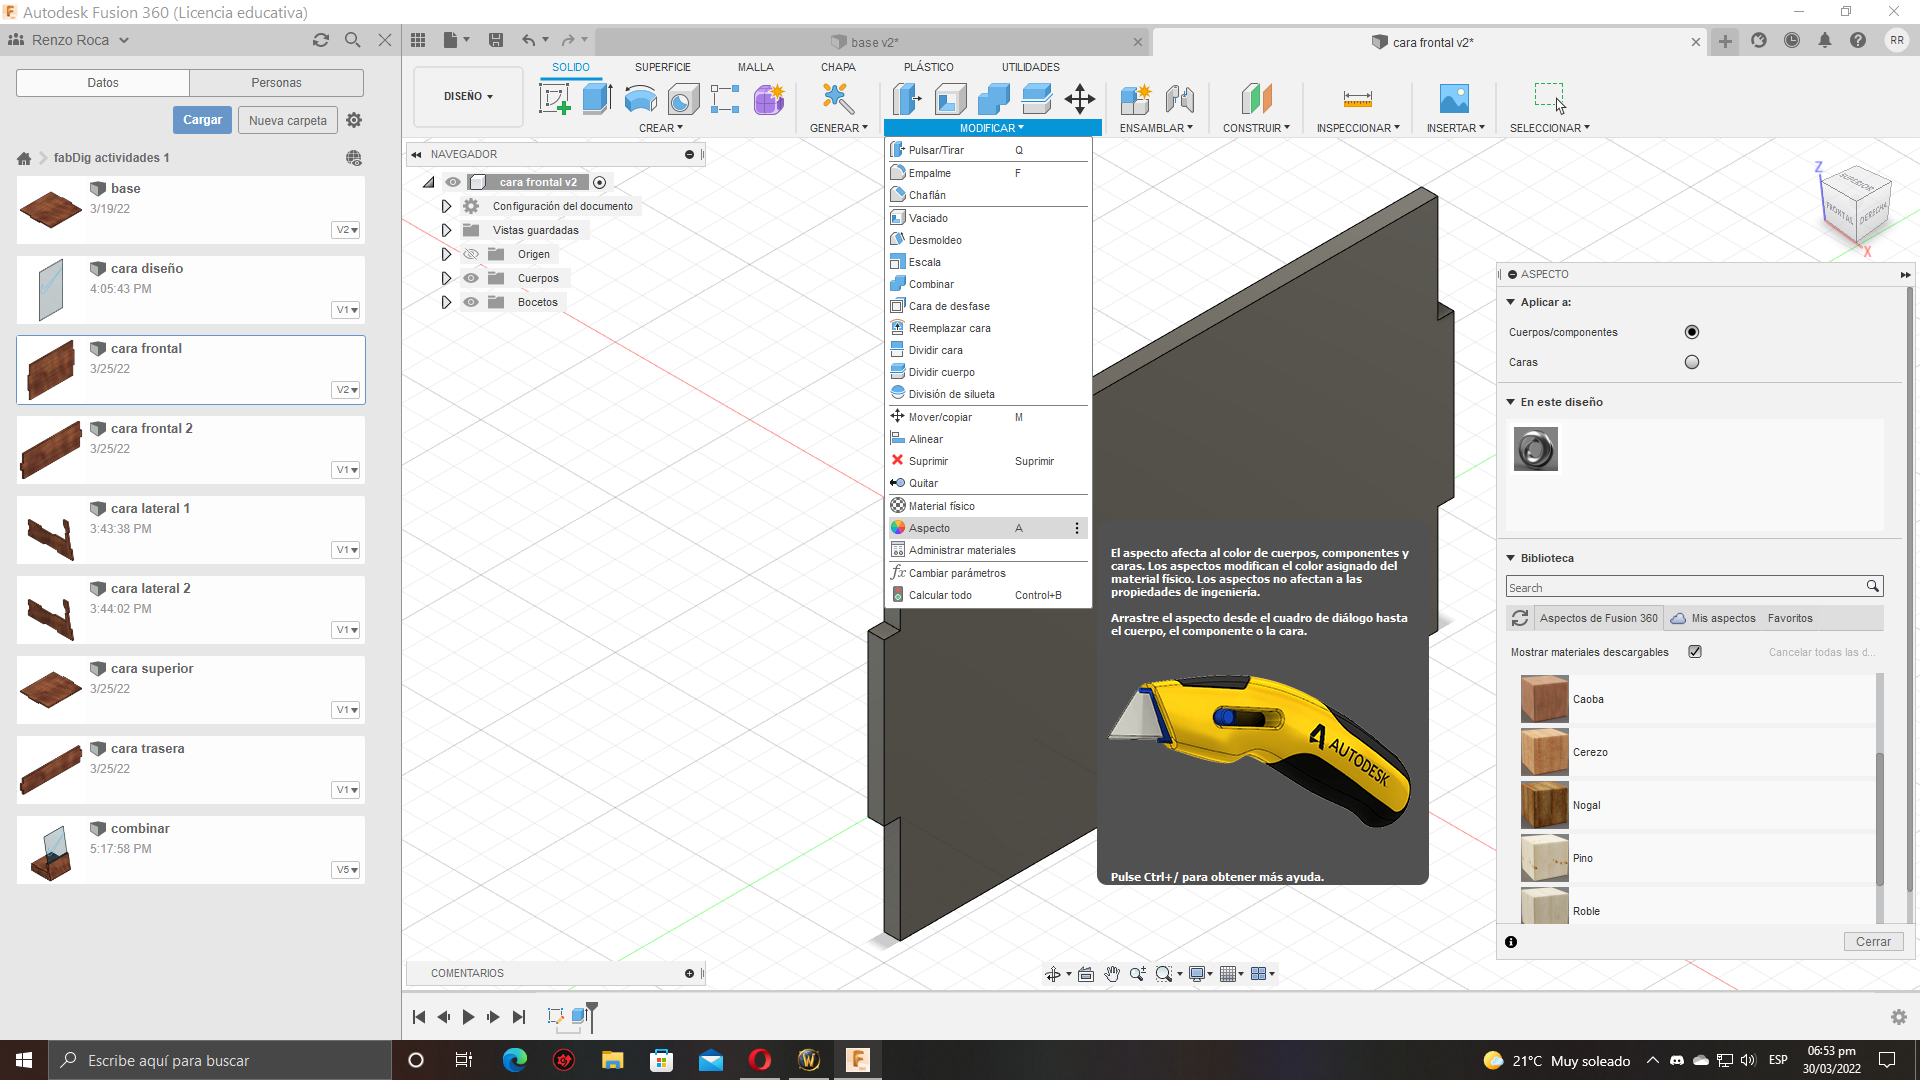Select the Extrude tool in the toolbar
Viewport: 1920px width, 1080px height.
597,98
